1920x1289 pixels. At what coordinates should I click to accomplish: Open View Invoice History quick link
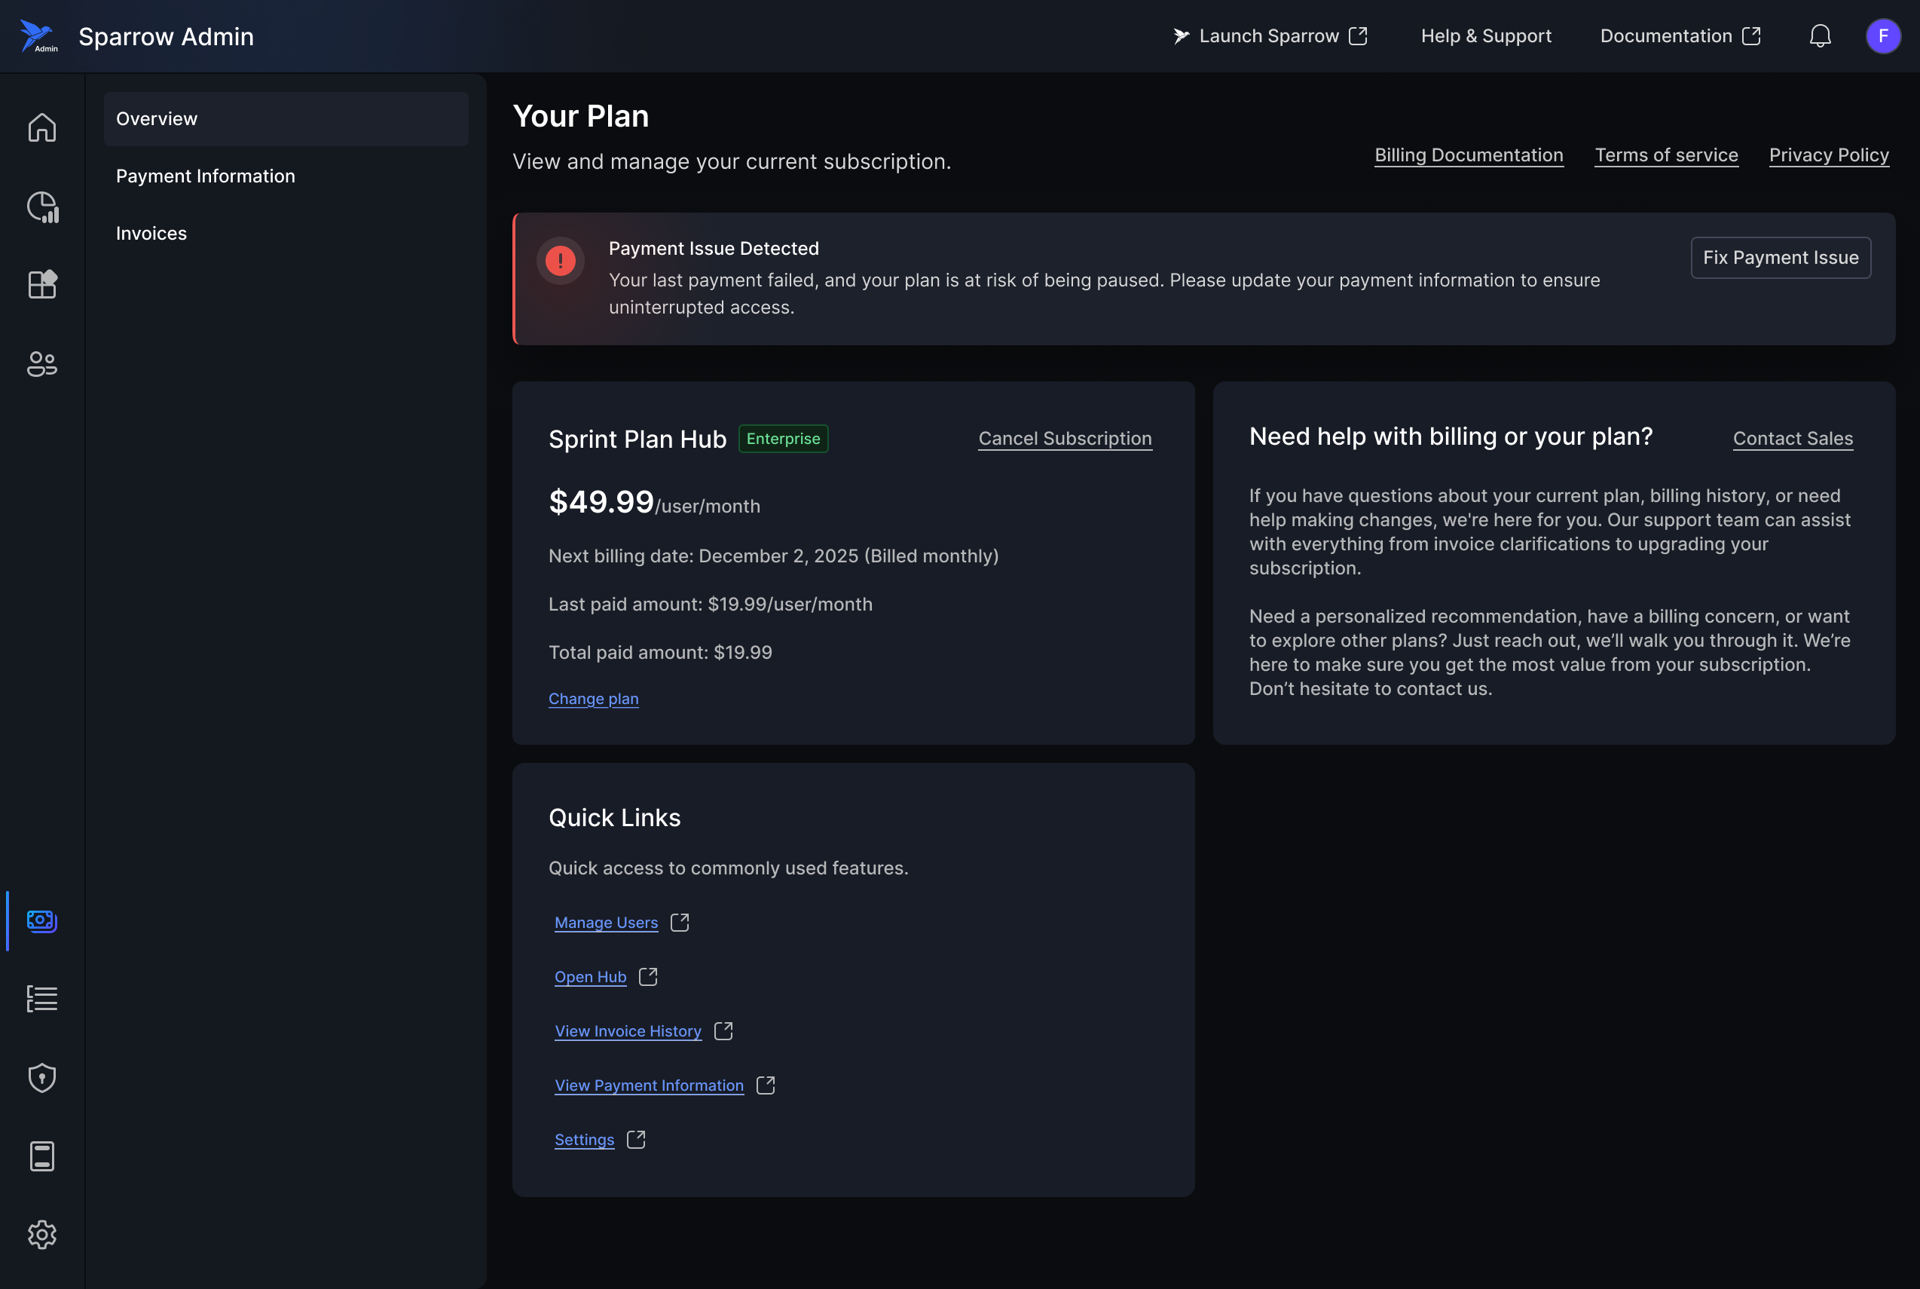(628, 1031)
